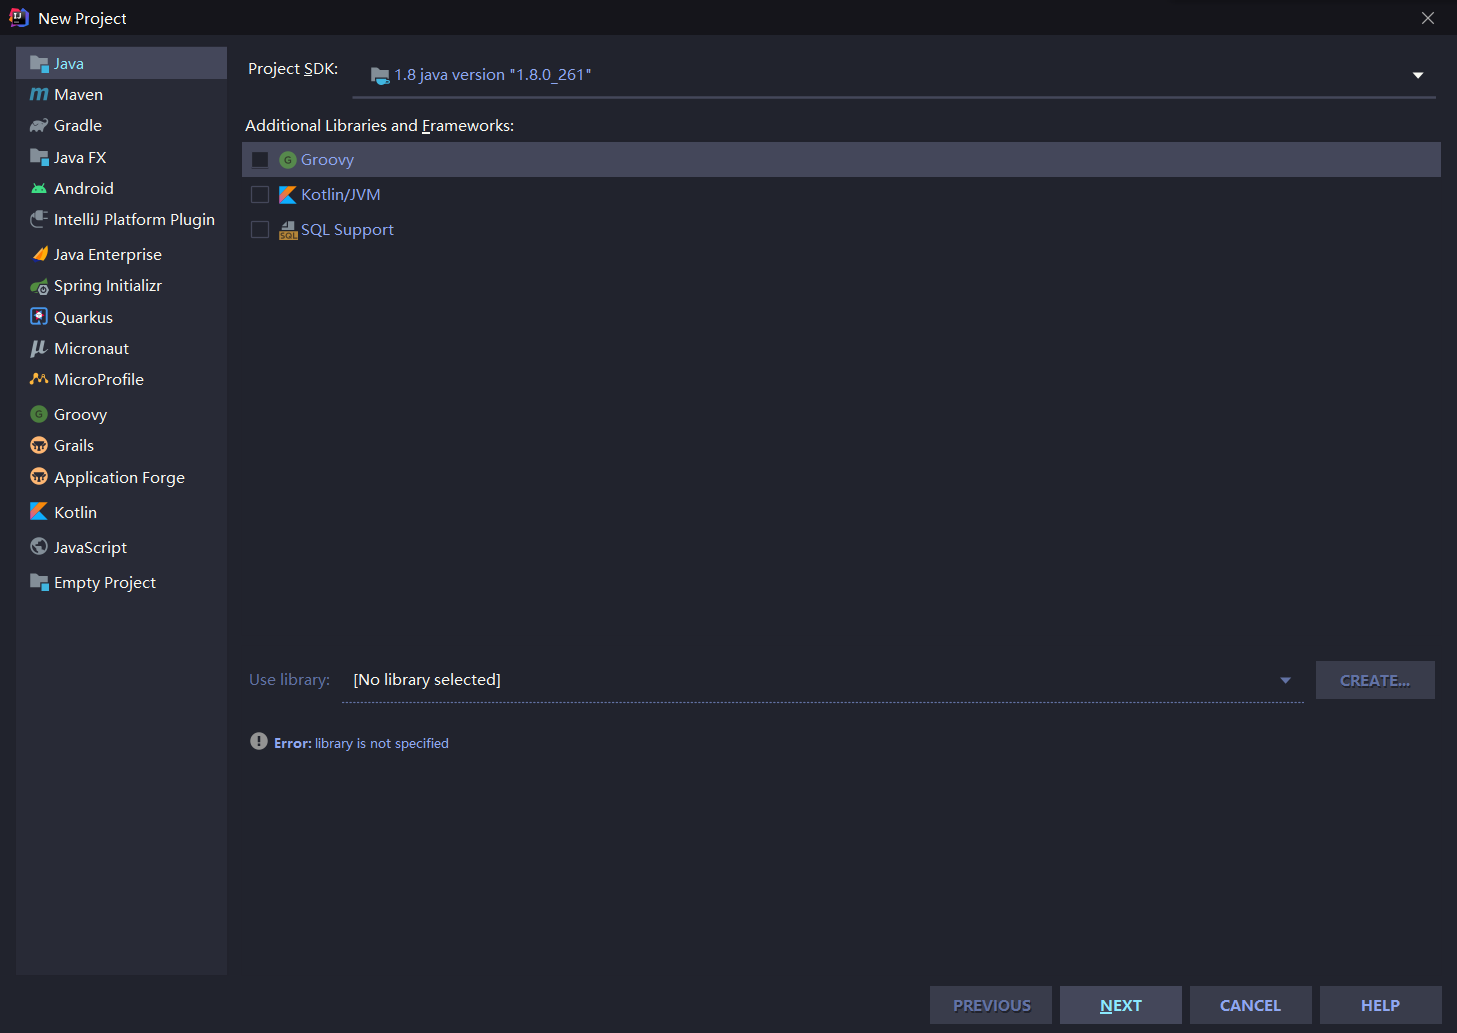Screen dimensions: 1457x1033
Task: Click the Micronaut mu icon
Action: 39,348
